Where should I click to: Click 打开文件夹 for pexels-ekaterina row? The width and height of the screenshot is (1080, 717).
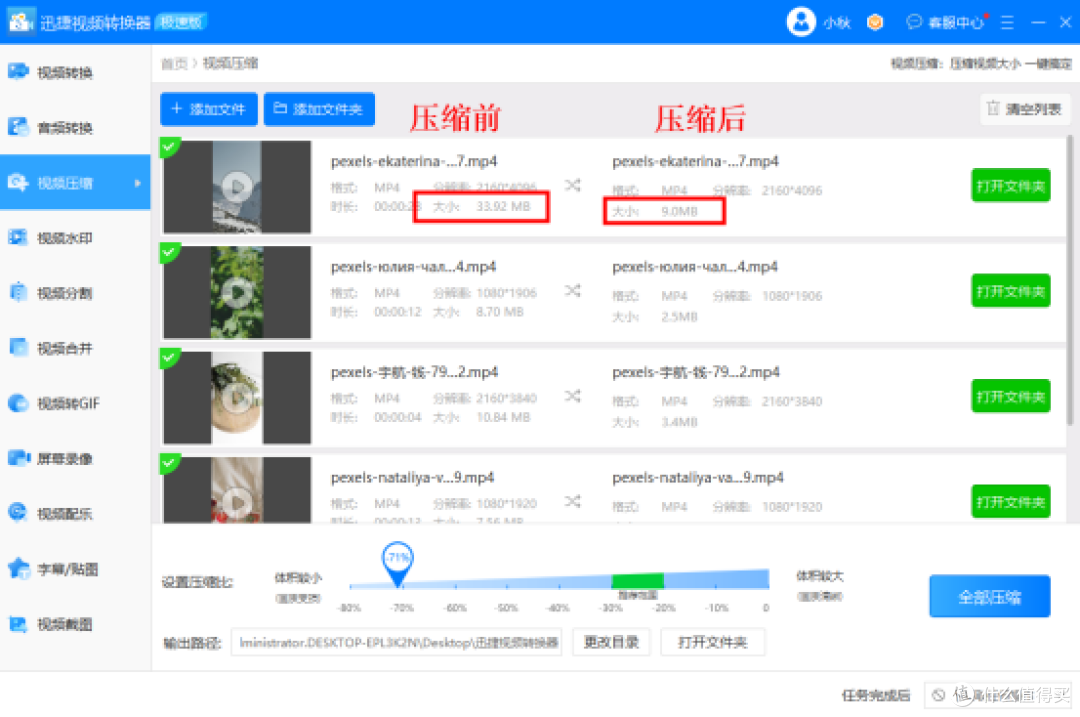tap(1010, 186)
